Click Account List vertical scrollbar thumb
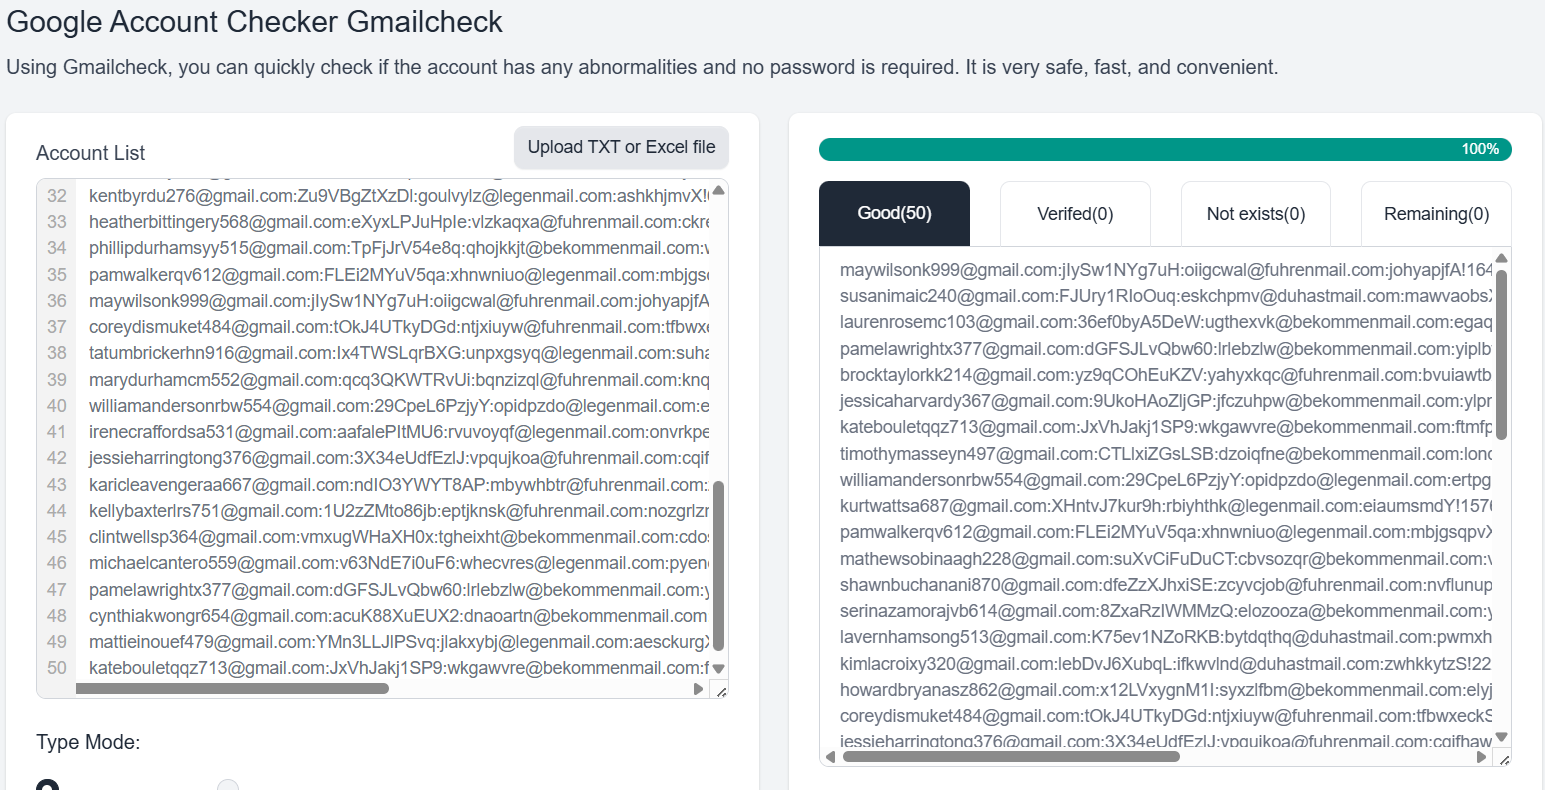 718,565
